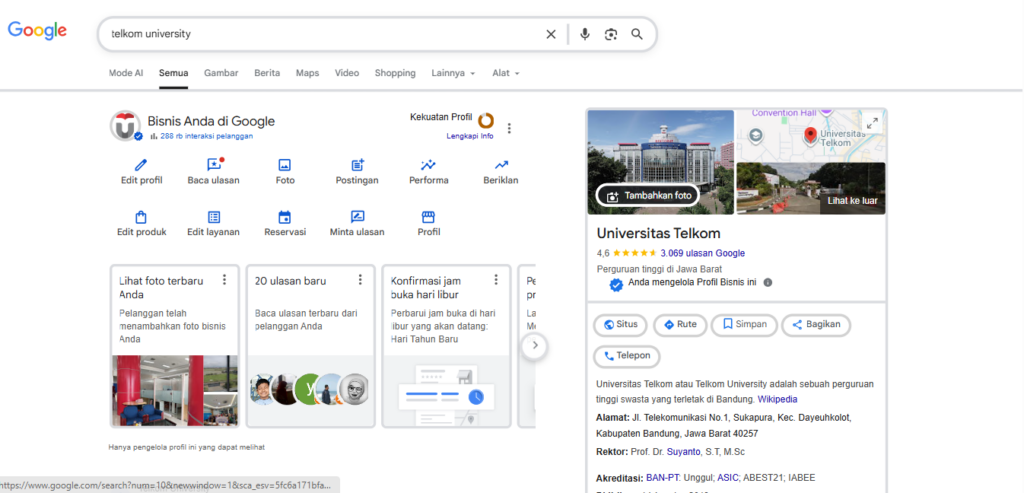Open Edit layanan list icon
The width and height of the screenshot is (1024, 493).
(x=214, y=217)
